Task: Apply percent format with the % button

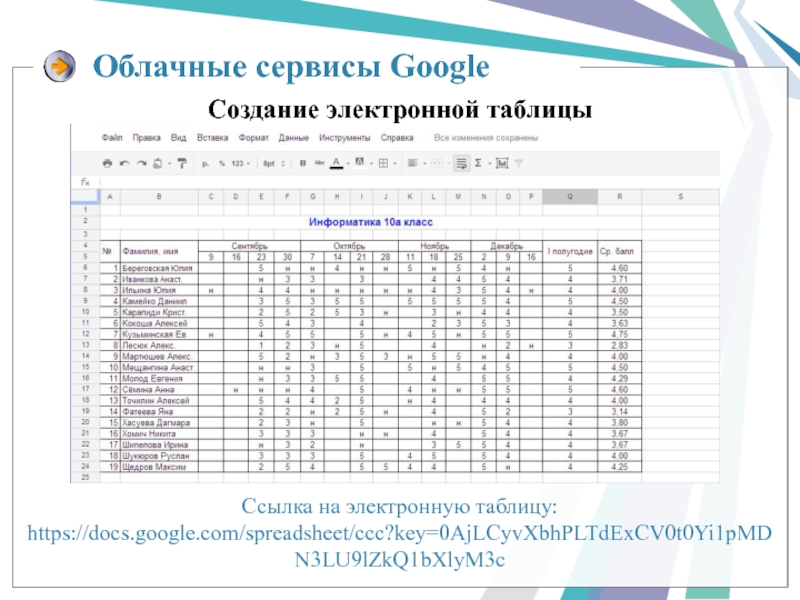Action: (x=222, y=164)
